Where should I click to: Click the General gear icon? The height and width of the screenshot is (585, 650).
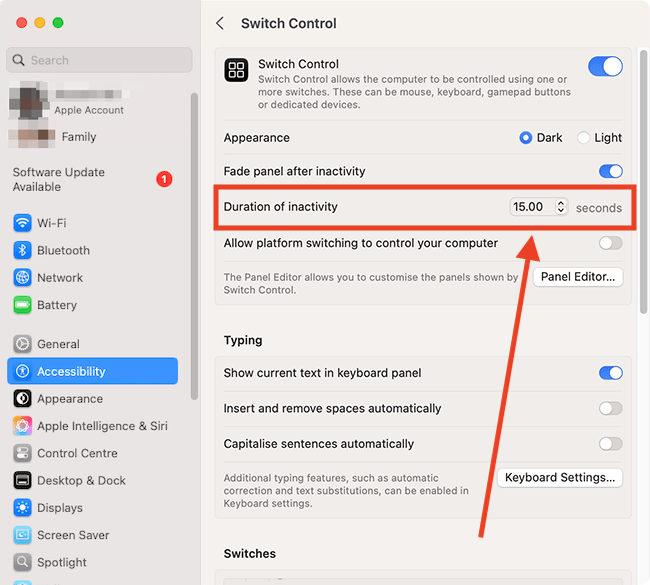[x=22, y=344]
